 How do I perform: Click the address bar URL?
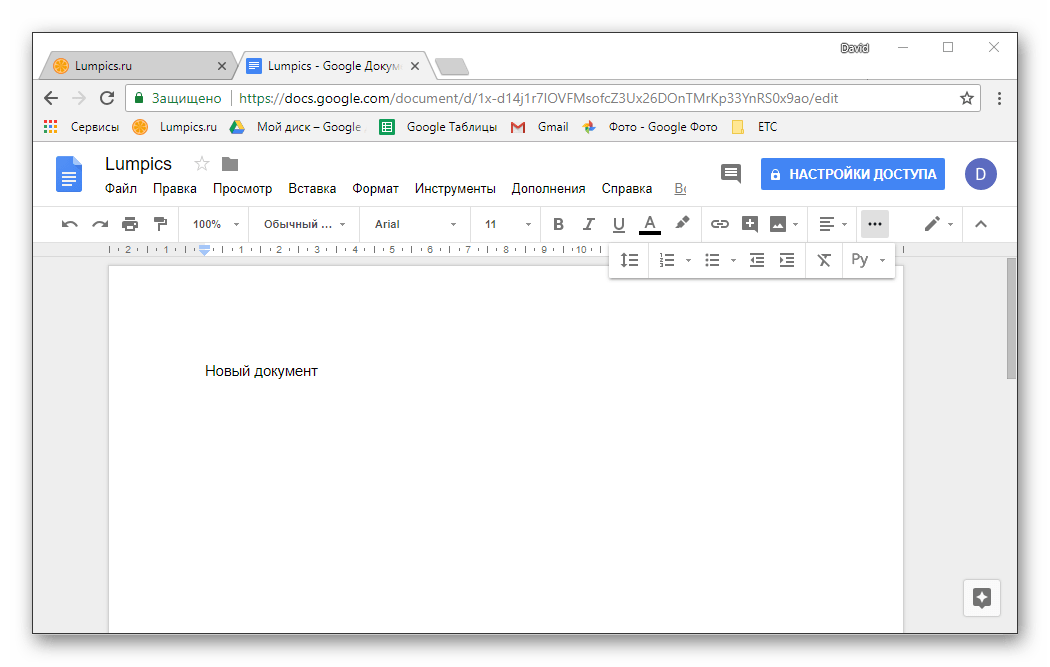coord(538,98)
